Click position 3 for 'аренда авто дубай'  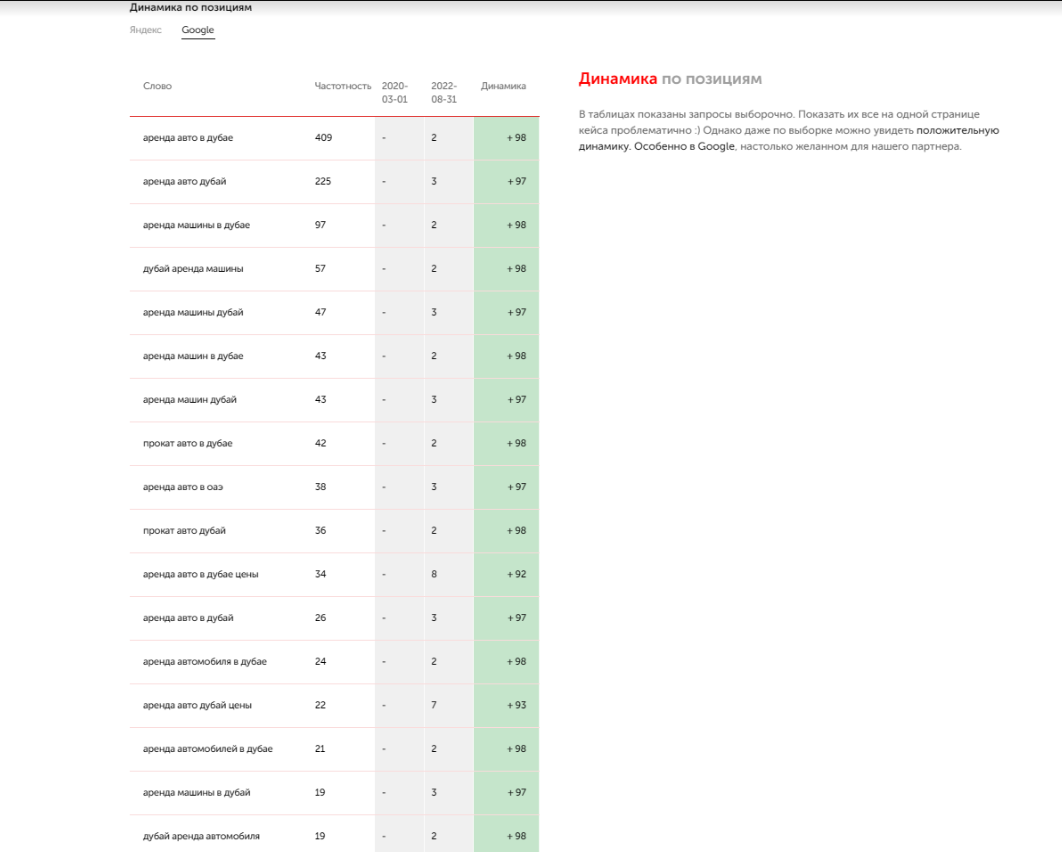click(434, 182)
